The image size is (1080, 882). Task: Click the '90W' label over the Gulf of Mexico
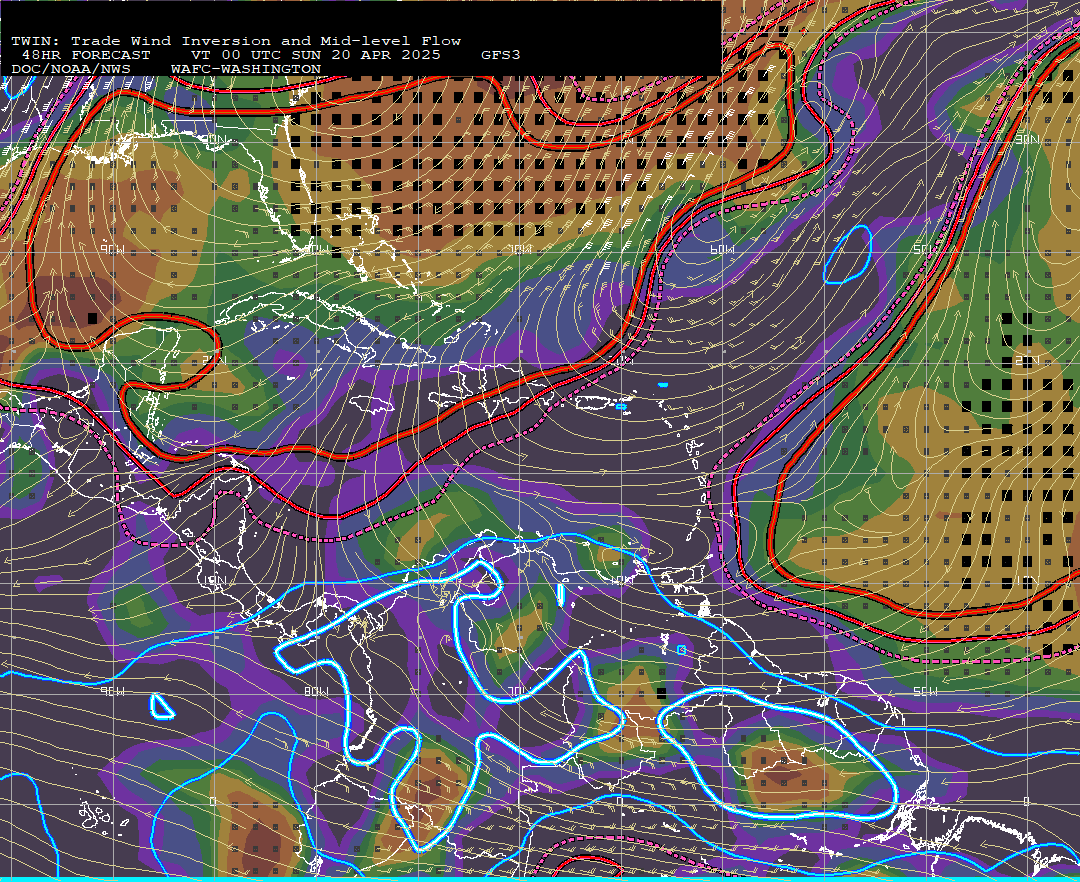[x=112, y=249]
